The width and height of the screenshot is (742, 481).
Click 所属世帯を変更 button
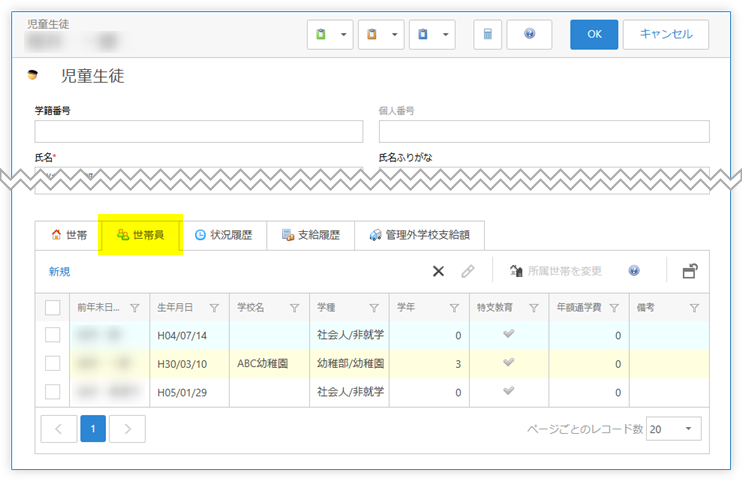556,271
